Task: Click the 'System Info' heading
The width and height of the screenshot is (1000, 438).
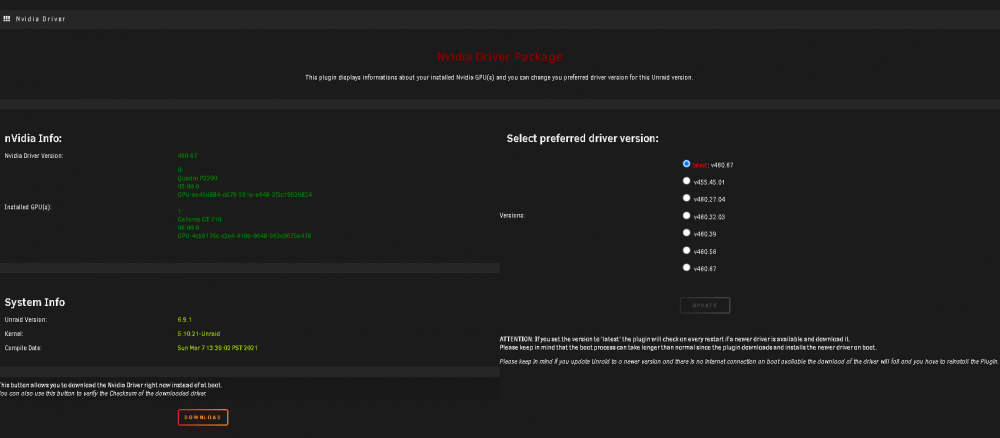Action: coord(34,302)
